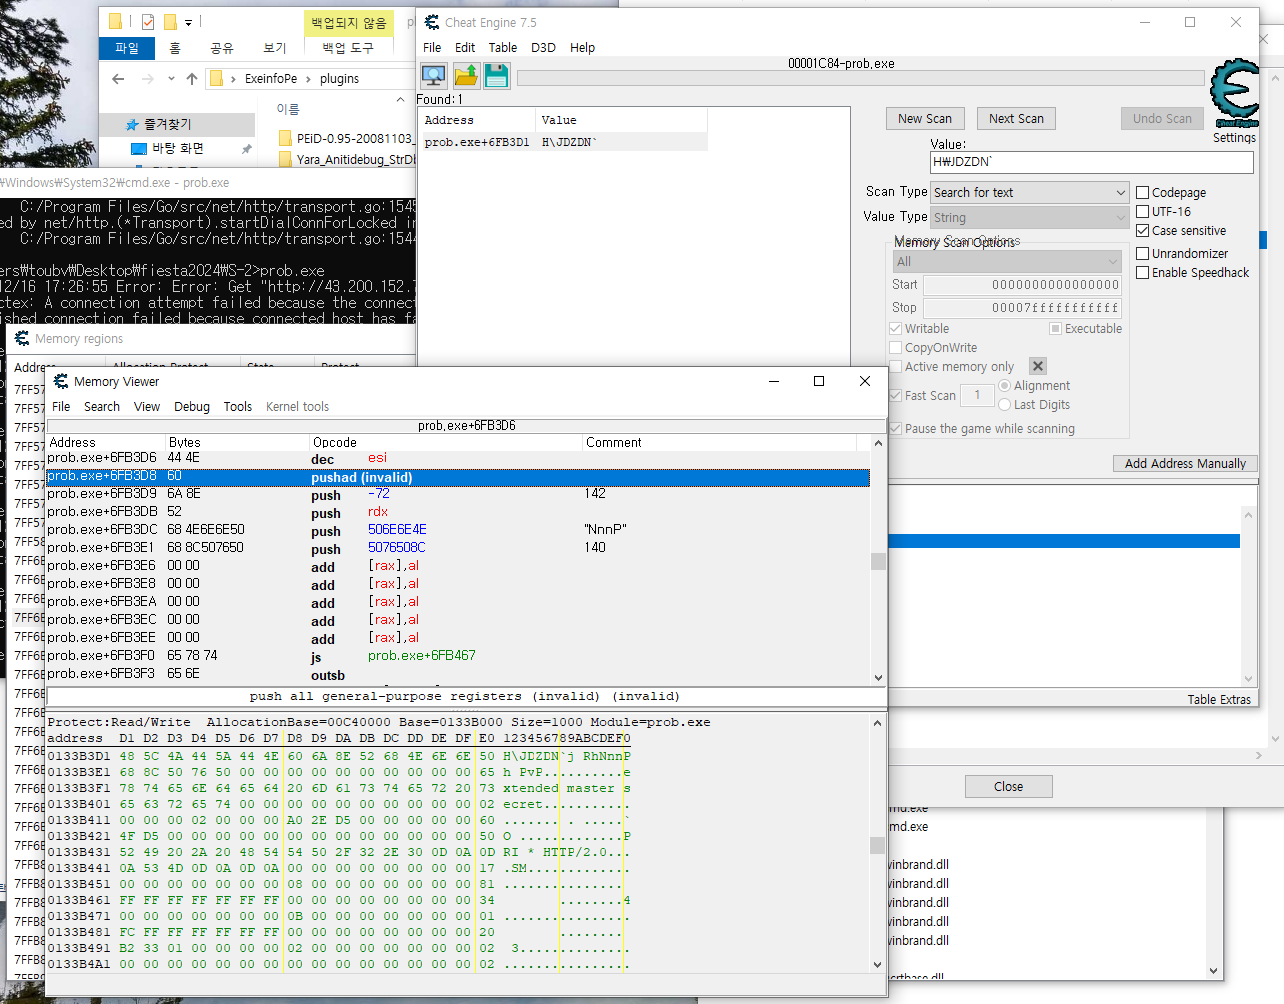The height and width of the screenshot is (1004, 1284).
Task: Click the Value input field in Cheat Engine
Action: pyautogui.click(x=1091, y=162)
